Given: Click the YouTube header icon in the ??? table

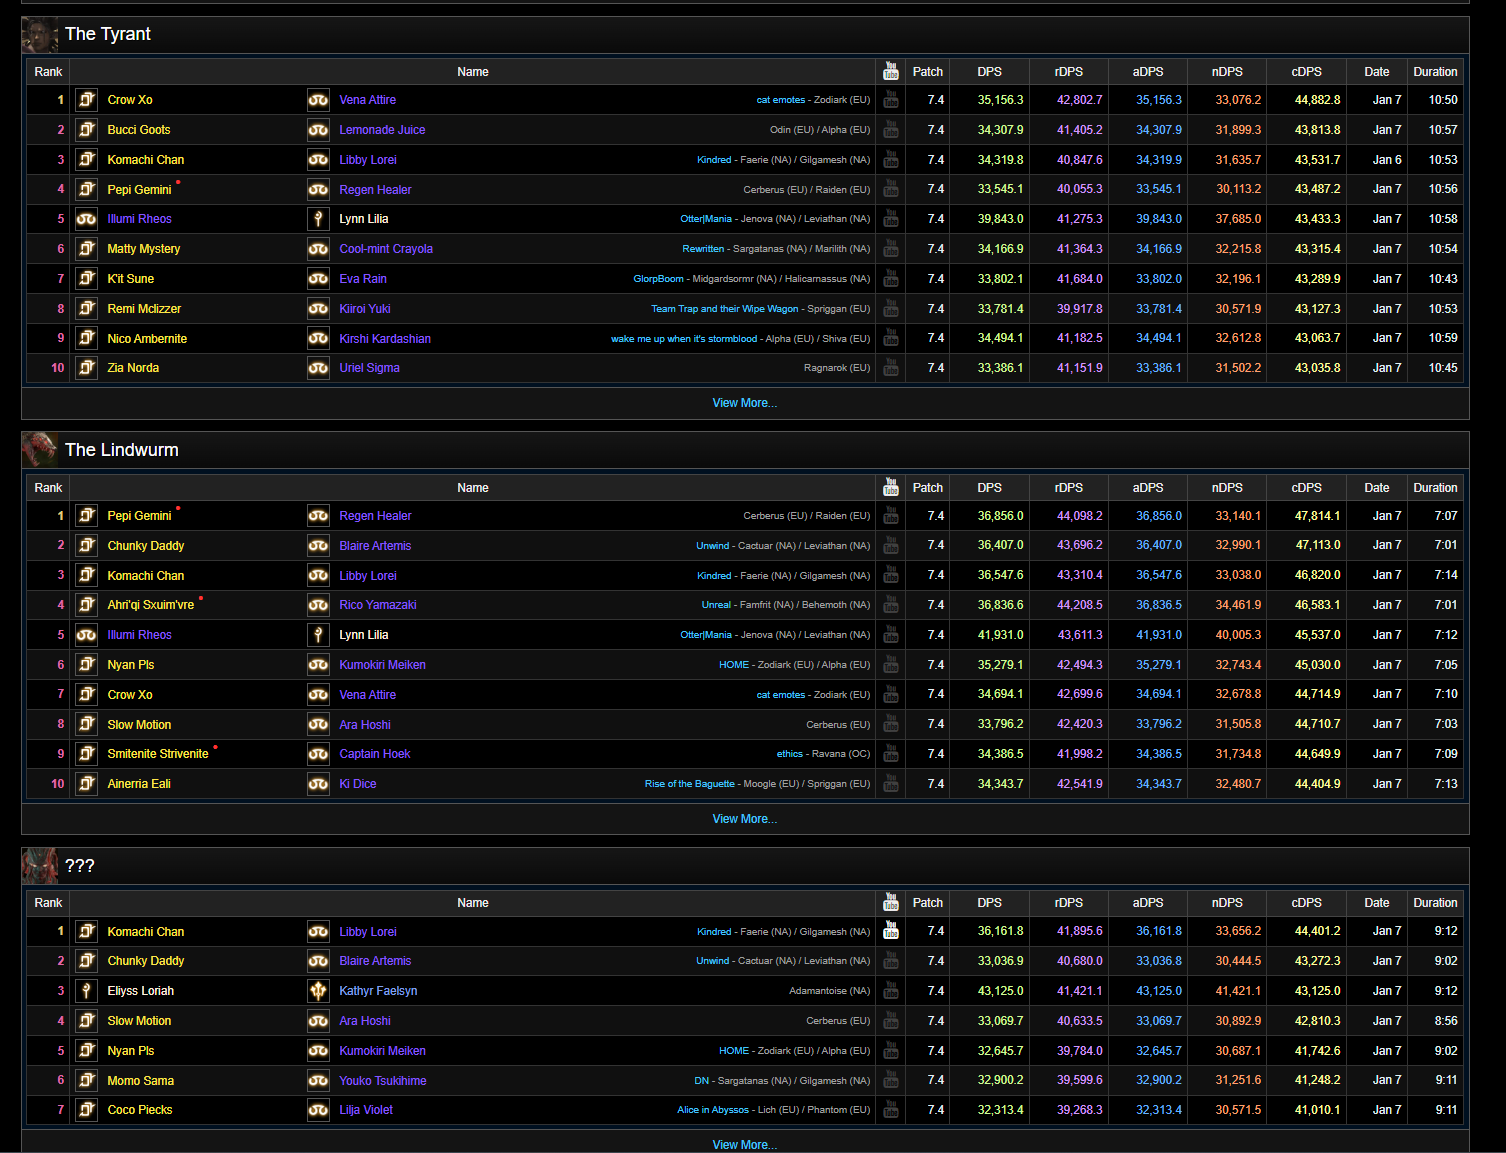Looking at the screenshot, I should pyautogui.click(x=891, y=902).
